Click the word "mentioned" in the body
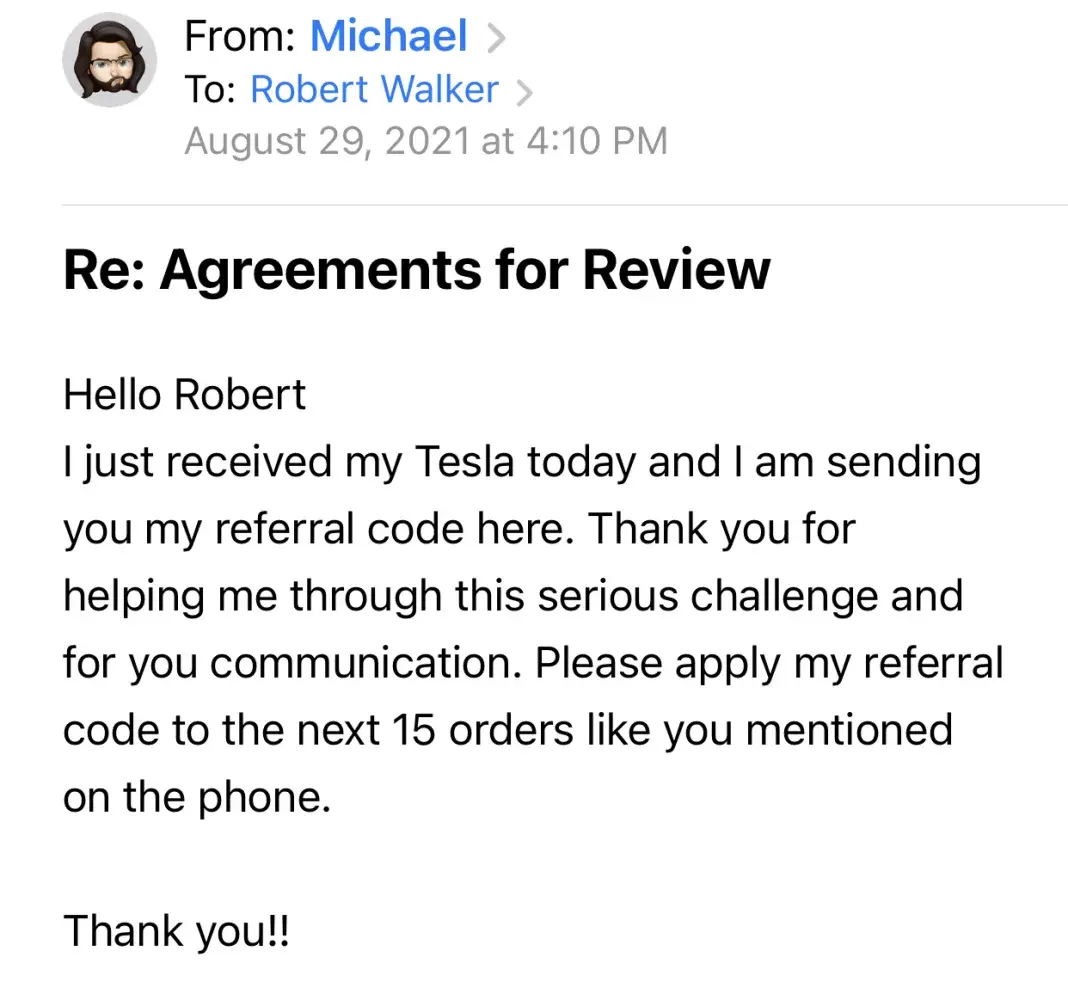Image resolution: width=1068 pixels, height=1000 pixels. tap(849, 730)
